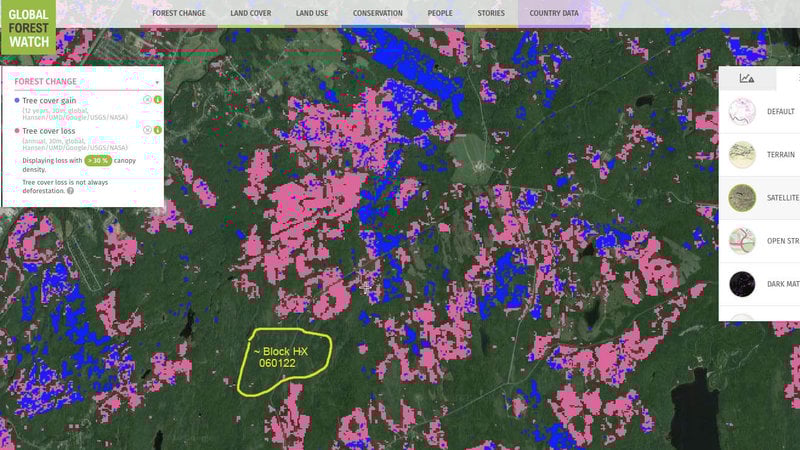Remove the Tree cover gain layer
This screenshot has width=800, height=450.
[x=147, y=100]
